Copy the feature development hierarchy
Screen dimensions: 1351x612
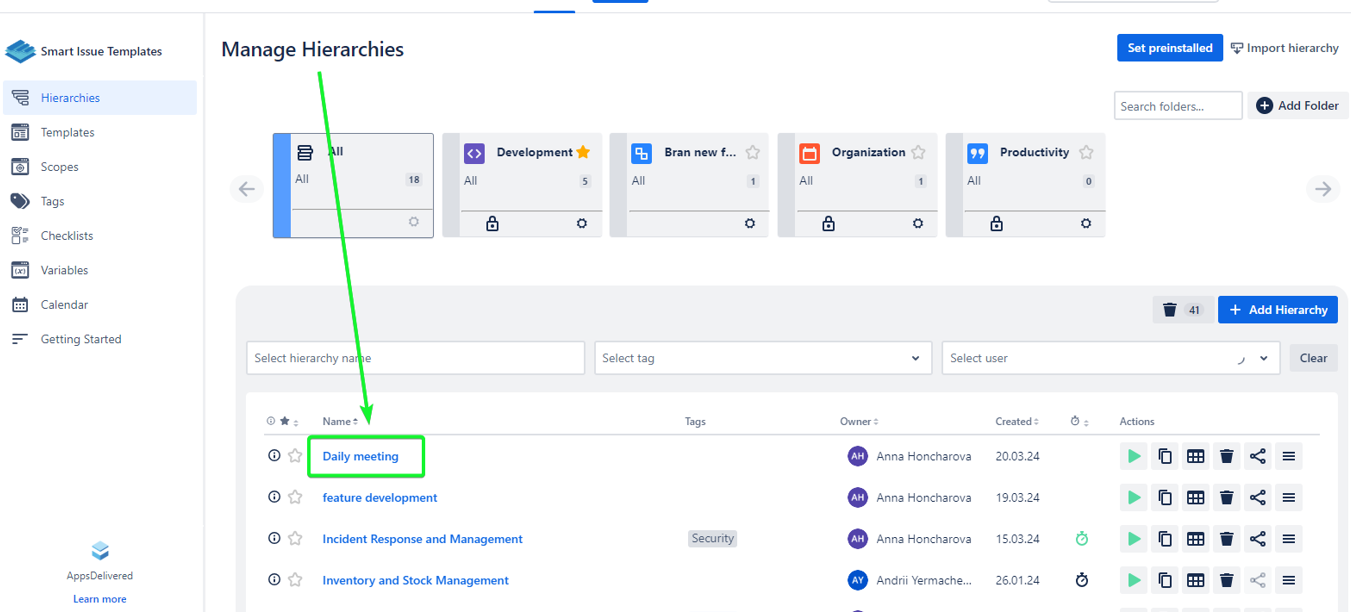[x=1165, y=498]
